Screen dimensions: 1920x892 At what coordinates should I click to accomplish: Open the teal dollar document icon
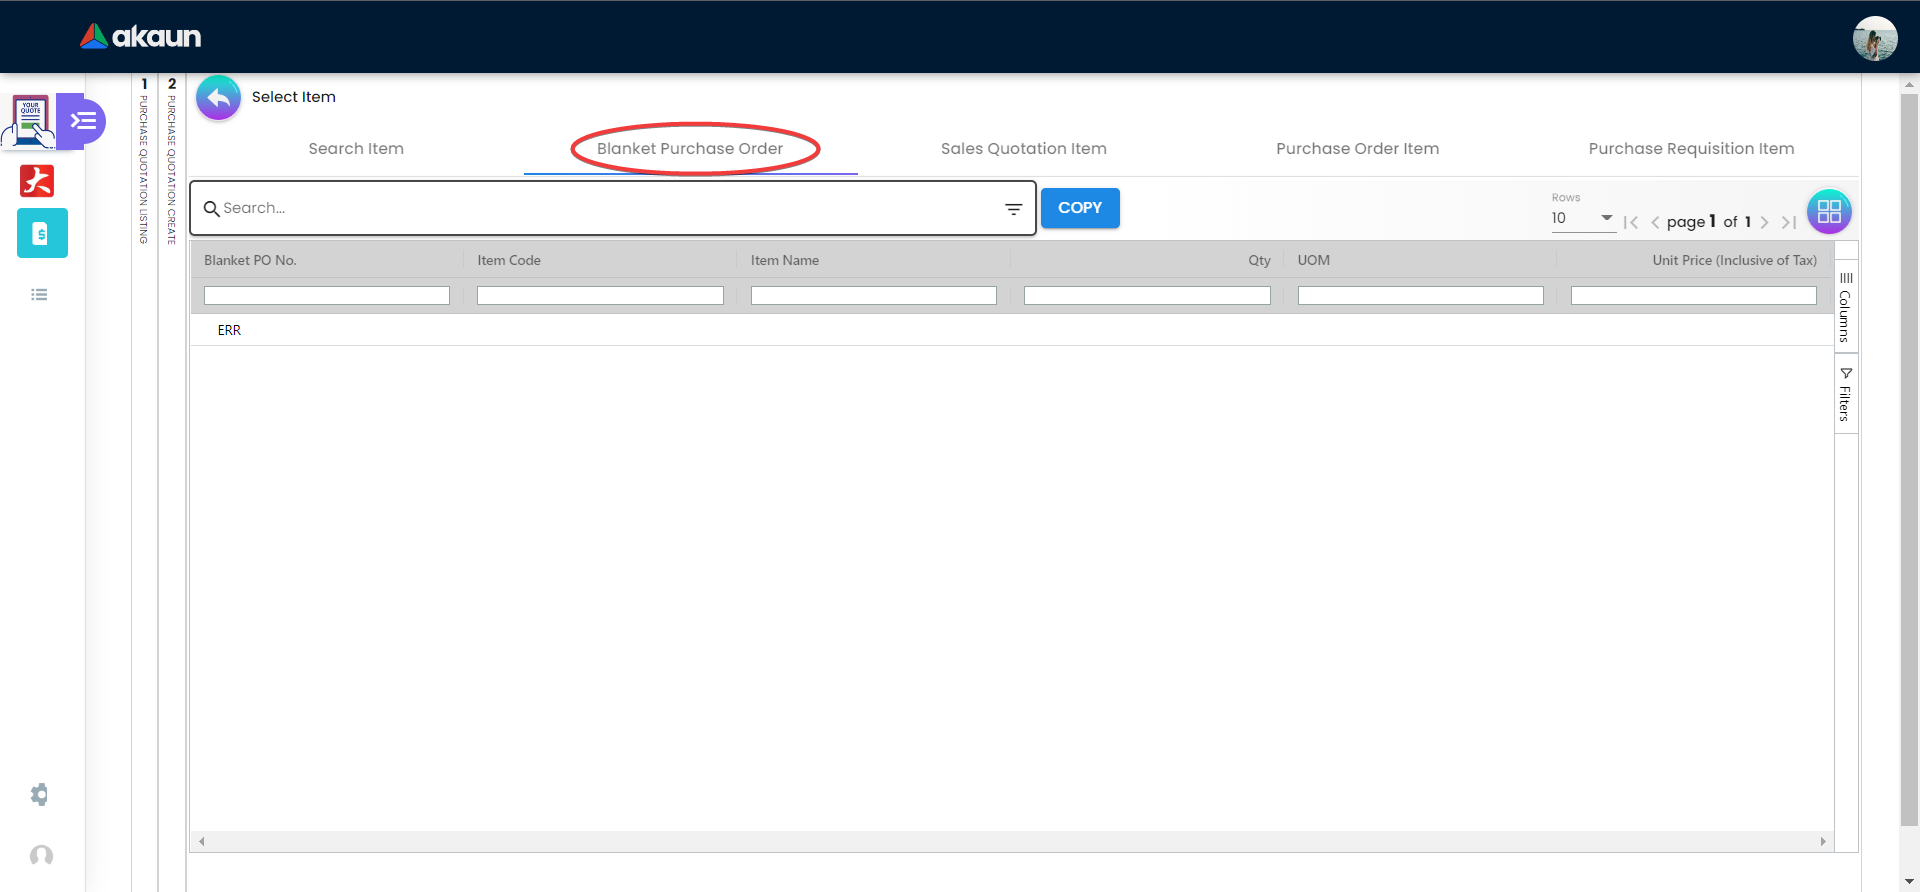pyautogui.click(x=42, y=233)
